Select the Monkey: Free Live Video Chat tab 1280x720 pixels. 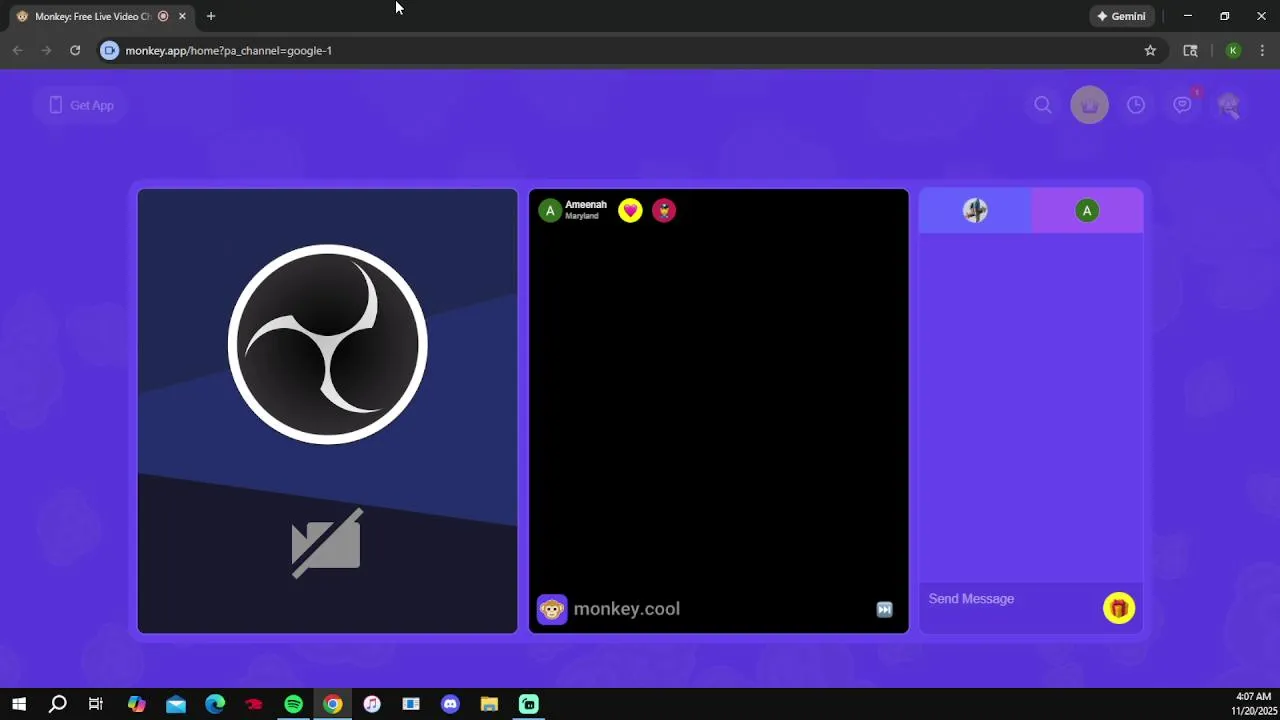point(92,16)
